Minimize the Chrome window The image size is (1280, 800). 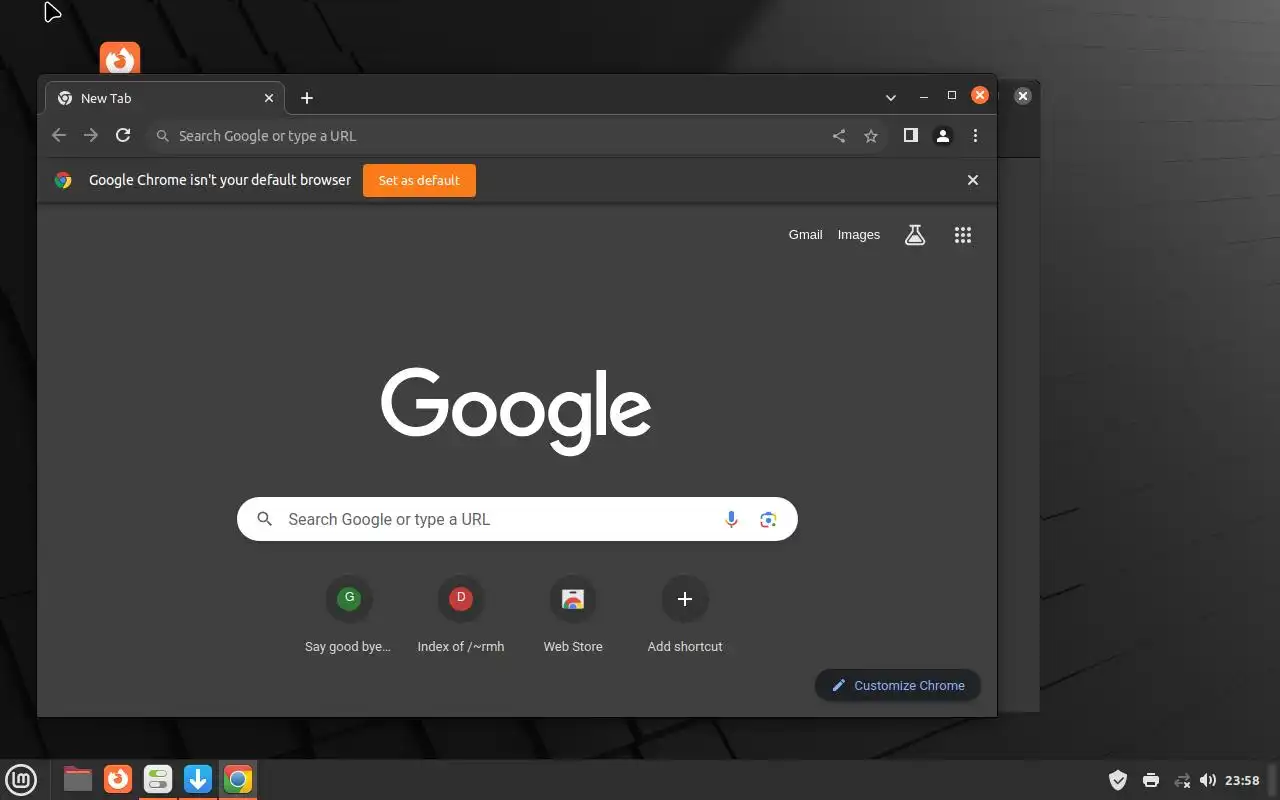(923, 97)
